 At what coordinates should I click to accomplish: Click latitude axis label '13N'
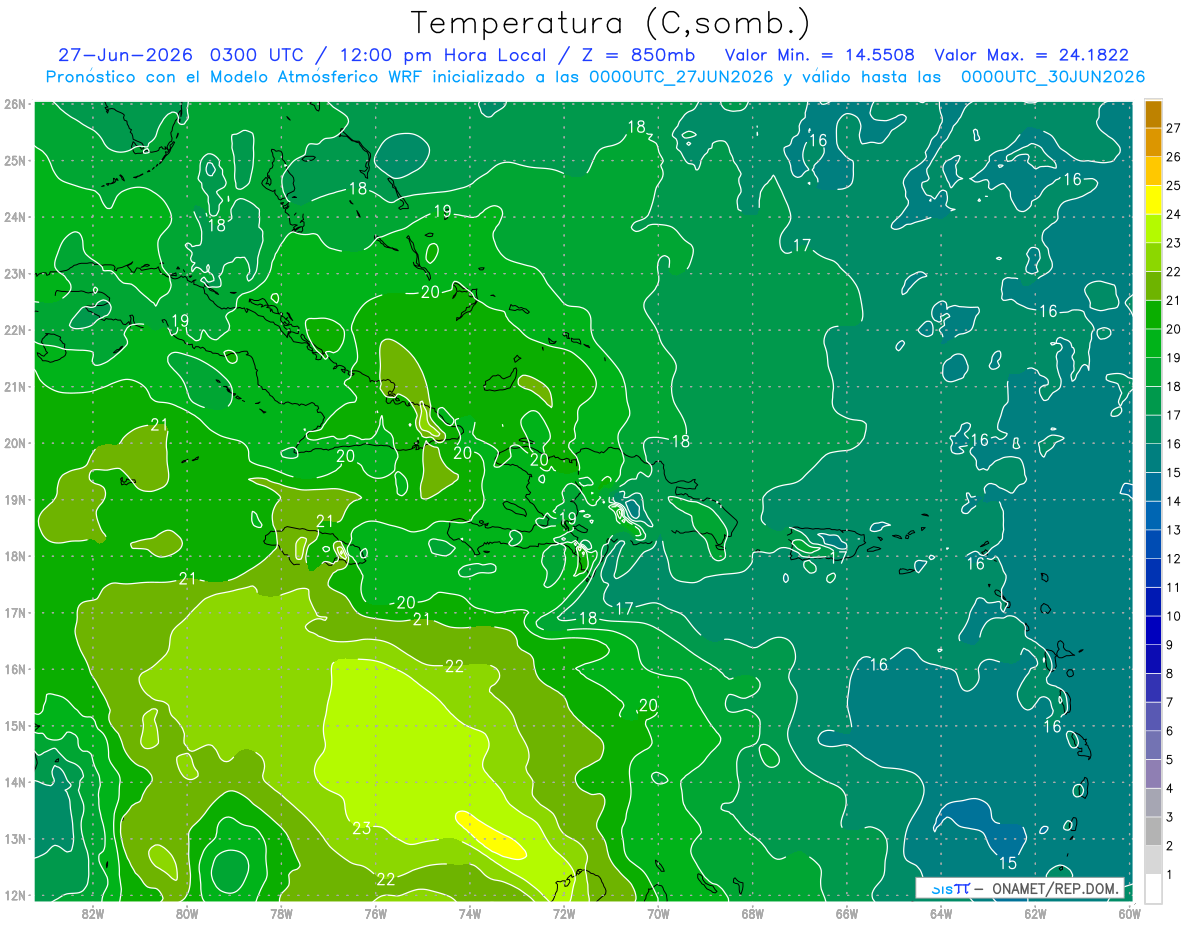pos(14,839)
